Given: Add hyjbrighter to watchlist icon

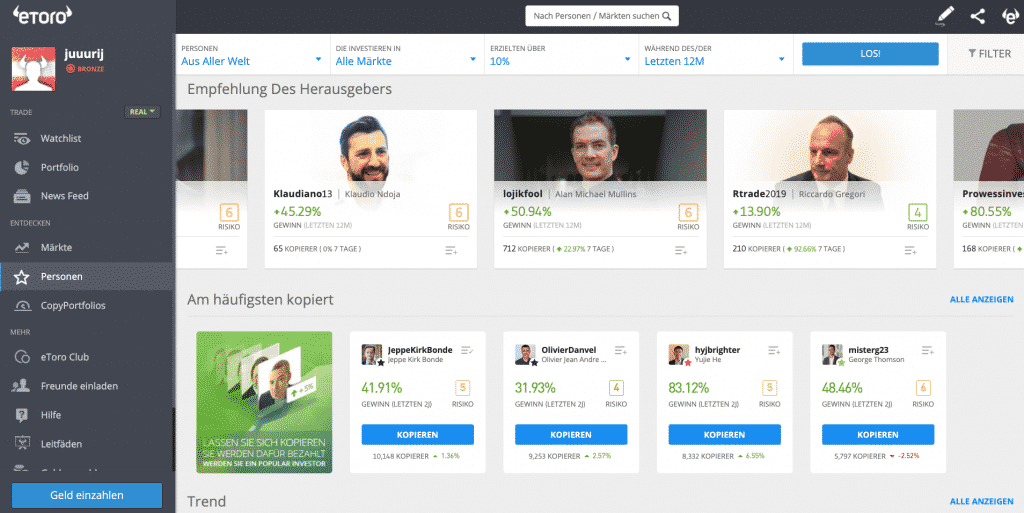Looking at the screenshot, I should coord(774,350).
